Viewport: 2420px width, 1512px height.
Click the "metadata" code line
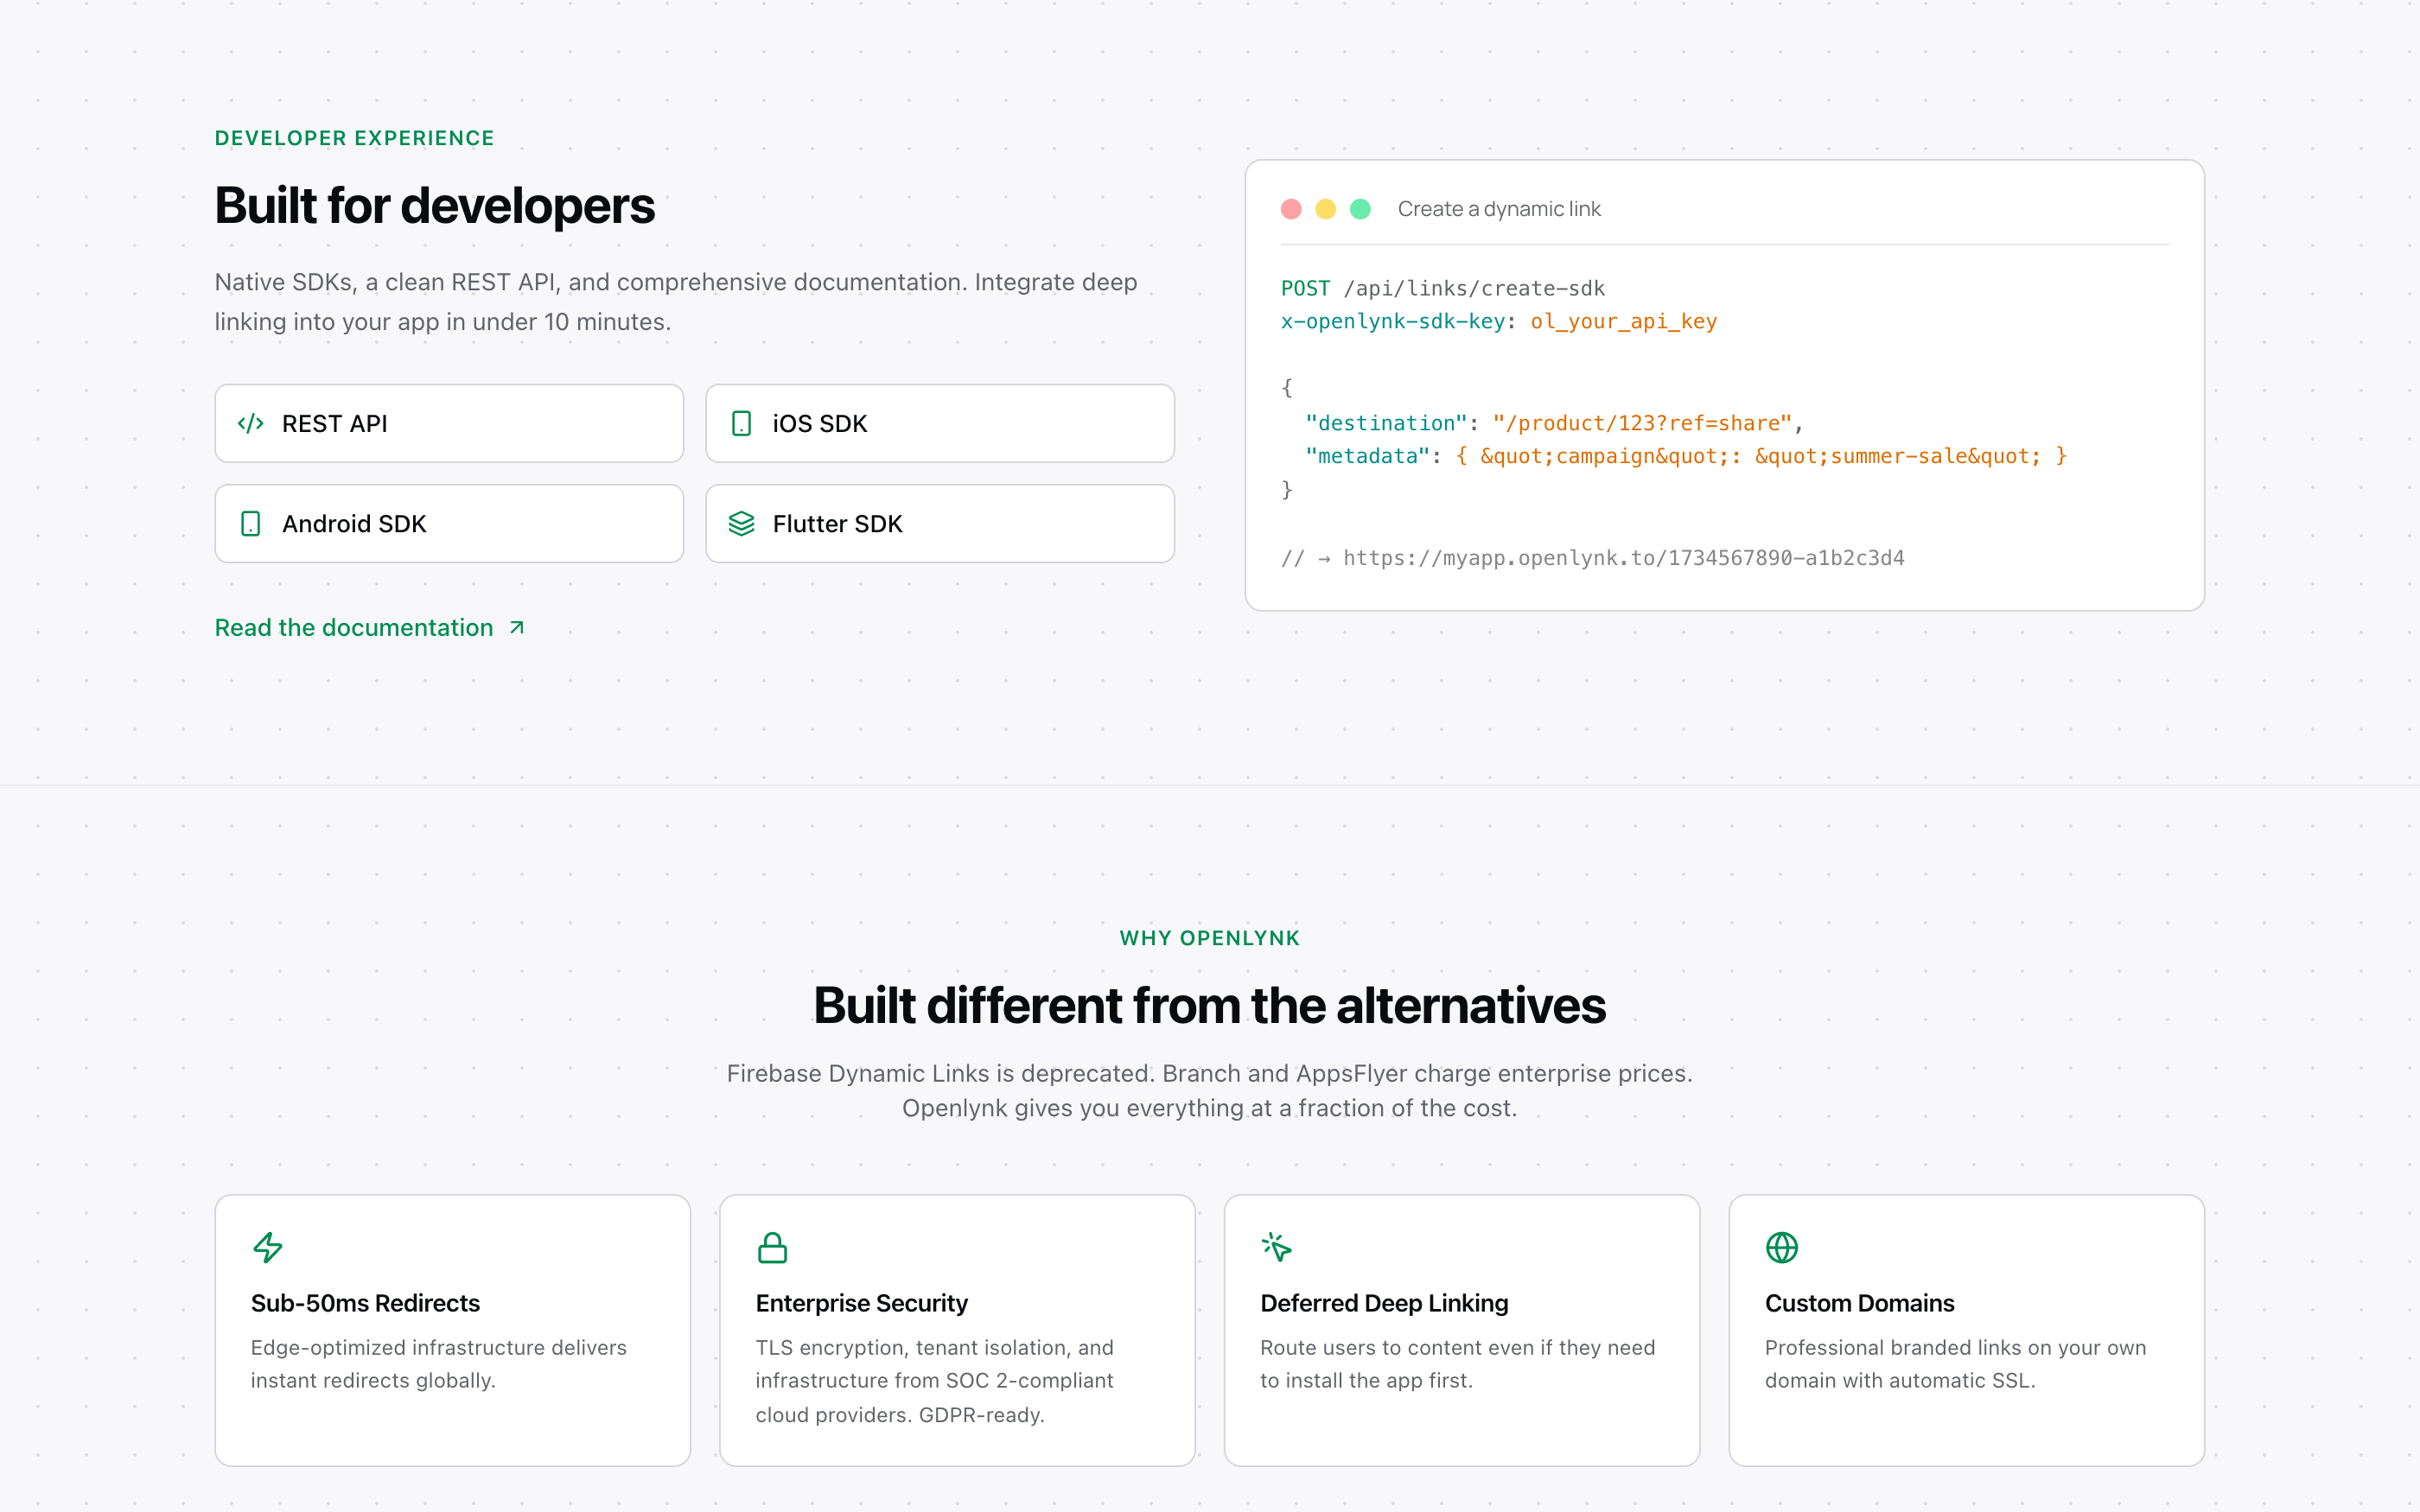[x=1686, y=456]
